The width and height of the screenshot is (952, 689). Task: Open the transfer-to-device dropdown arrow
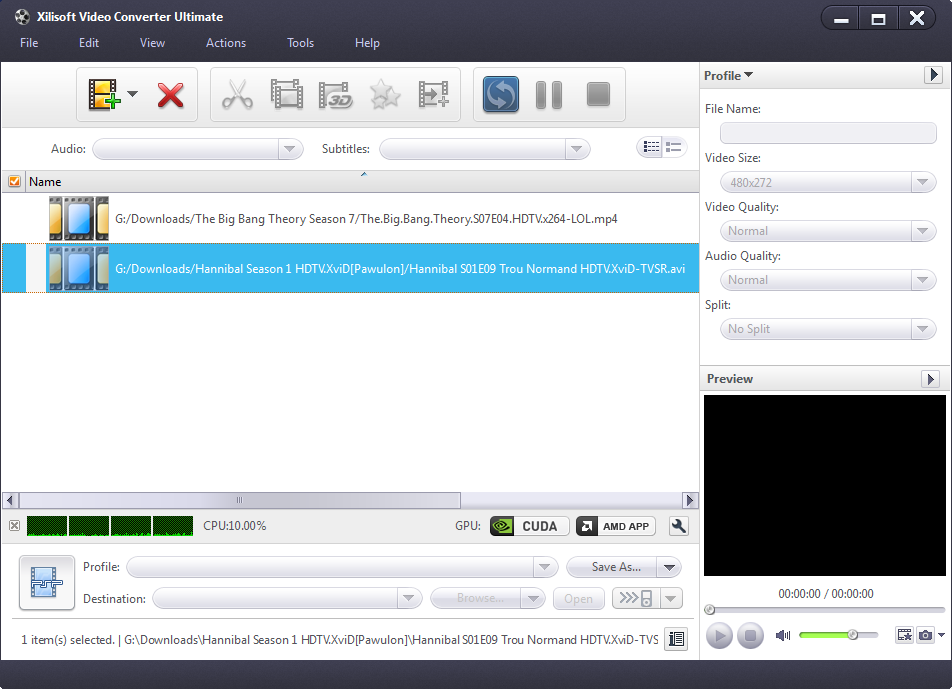click(x=671, y=598)
